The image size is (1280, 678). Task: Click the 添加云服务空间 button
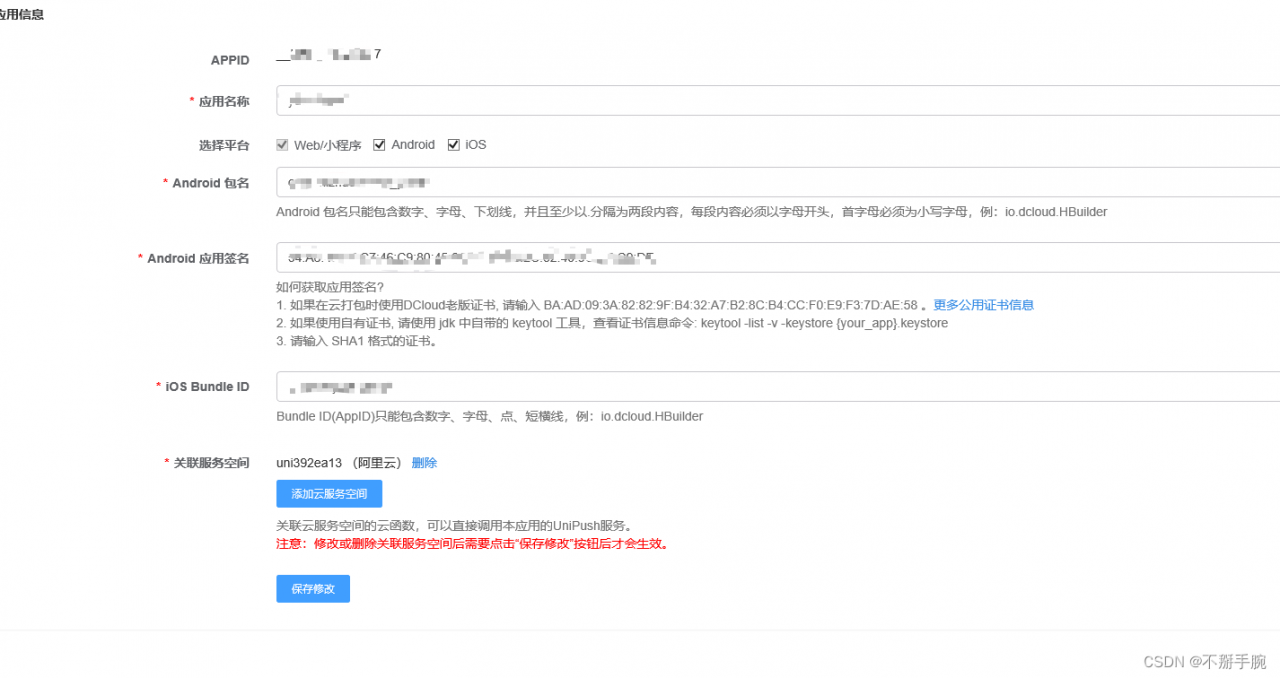point(328,493)
